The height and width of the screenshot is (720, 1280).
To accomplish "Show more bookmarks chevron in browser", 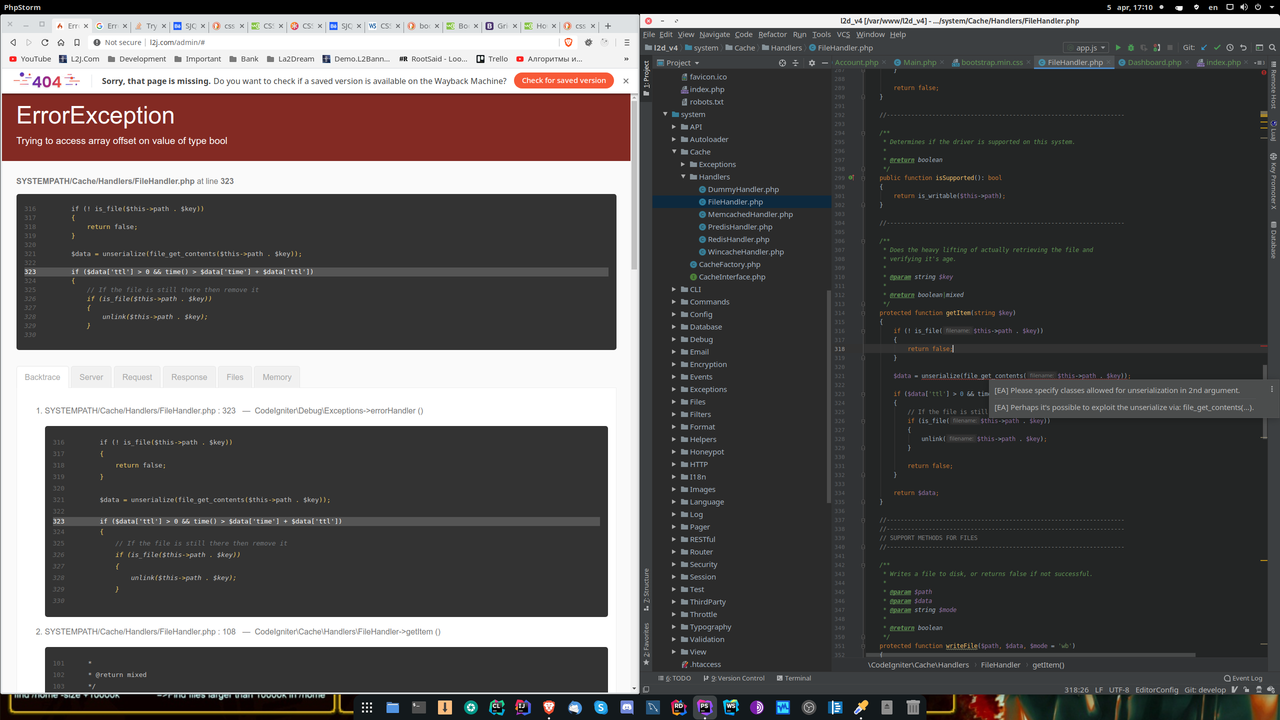I will pyautogui.click(x=628, y=59).
